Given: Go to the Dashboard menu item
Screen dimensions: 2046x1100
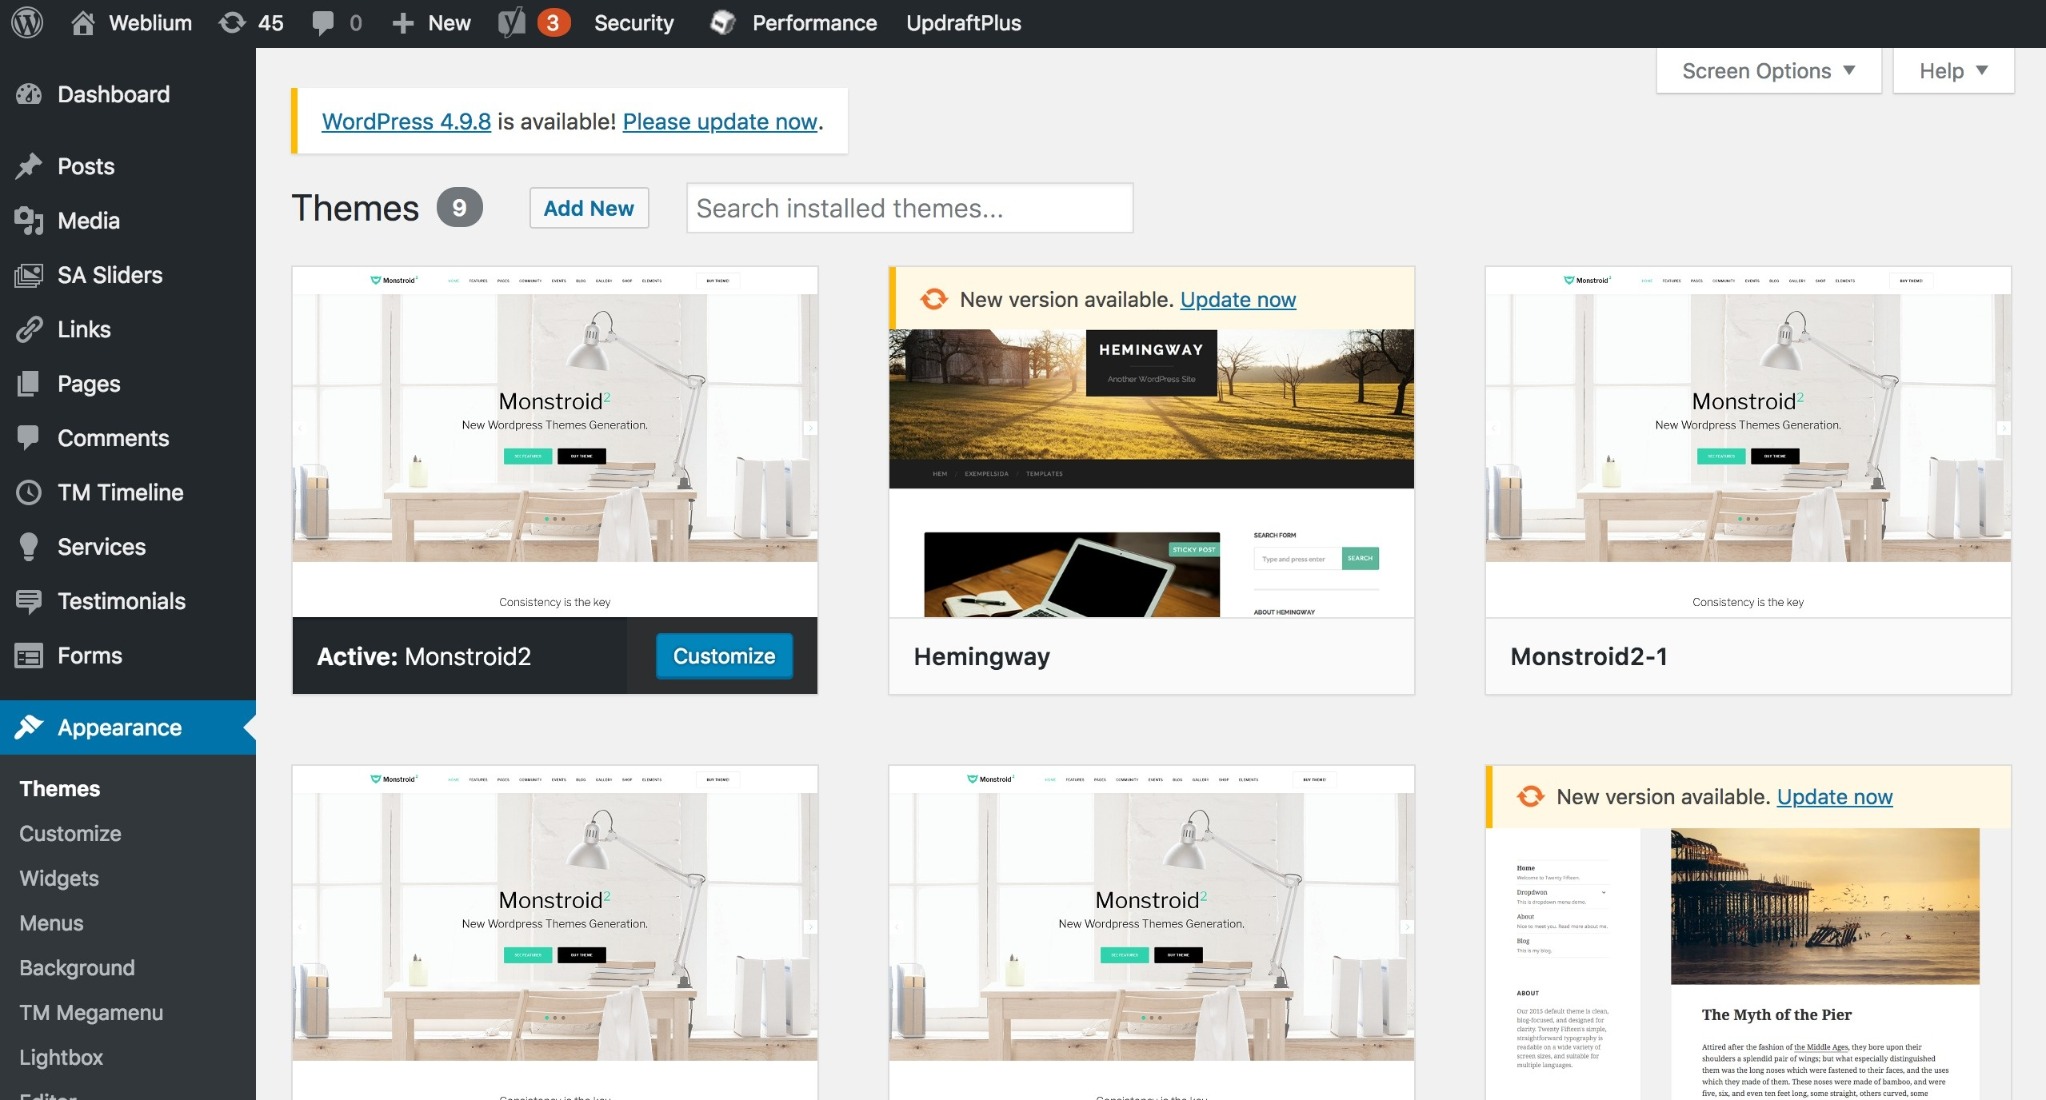Looking at the screenshot, I should [x=114, y=94].
